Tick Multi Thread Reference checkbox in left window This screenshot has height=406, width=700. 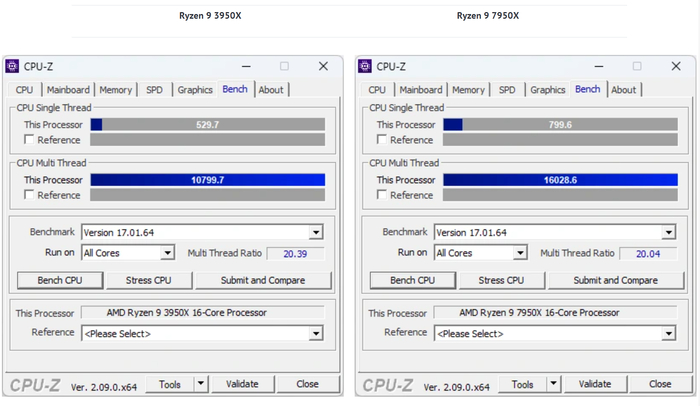tap(29, 195)
